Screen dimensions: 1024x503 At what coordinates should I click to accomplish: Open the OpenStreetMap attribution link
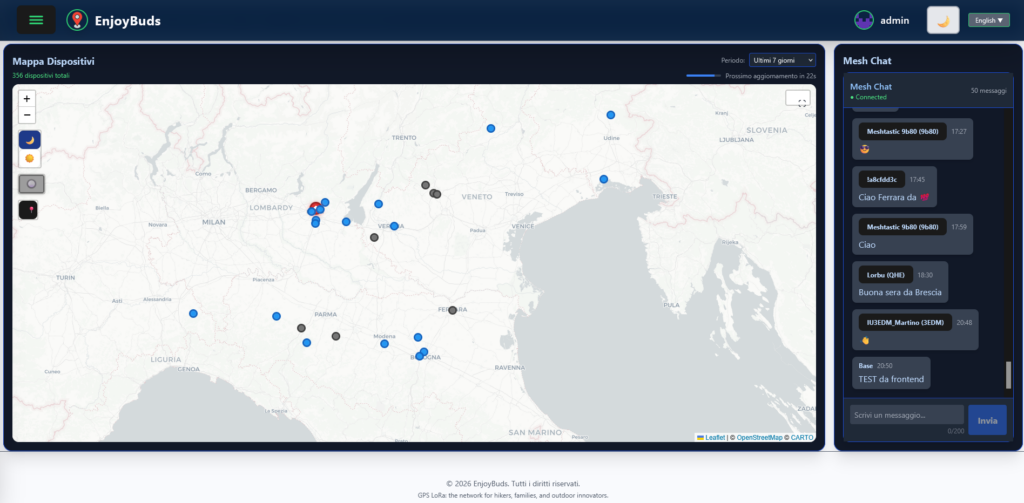[x=759, y=437]
